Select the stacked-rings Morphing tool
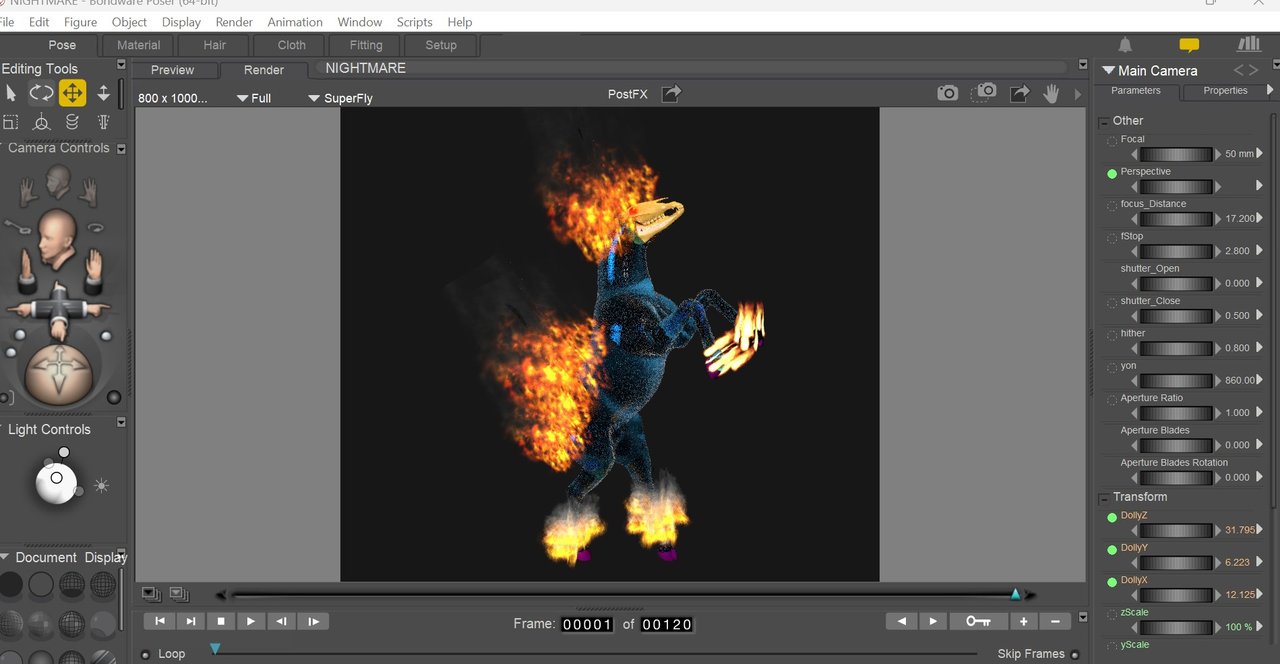Image resolution: width=1280 pixels, height=664 pixels. [x=72, y=122]
